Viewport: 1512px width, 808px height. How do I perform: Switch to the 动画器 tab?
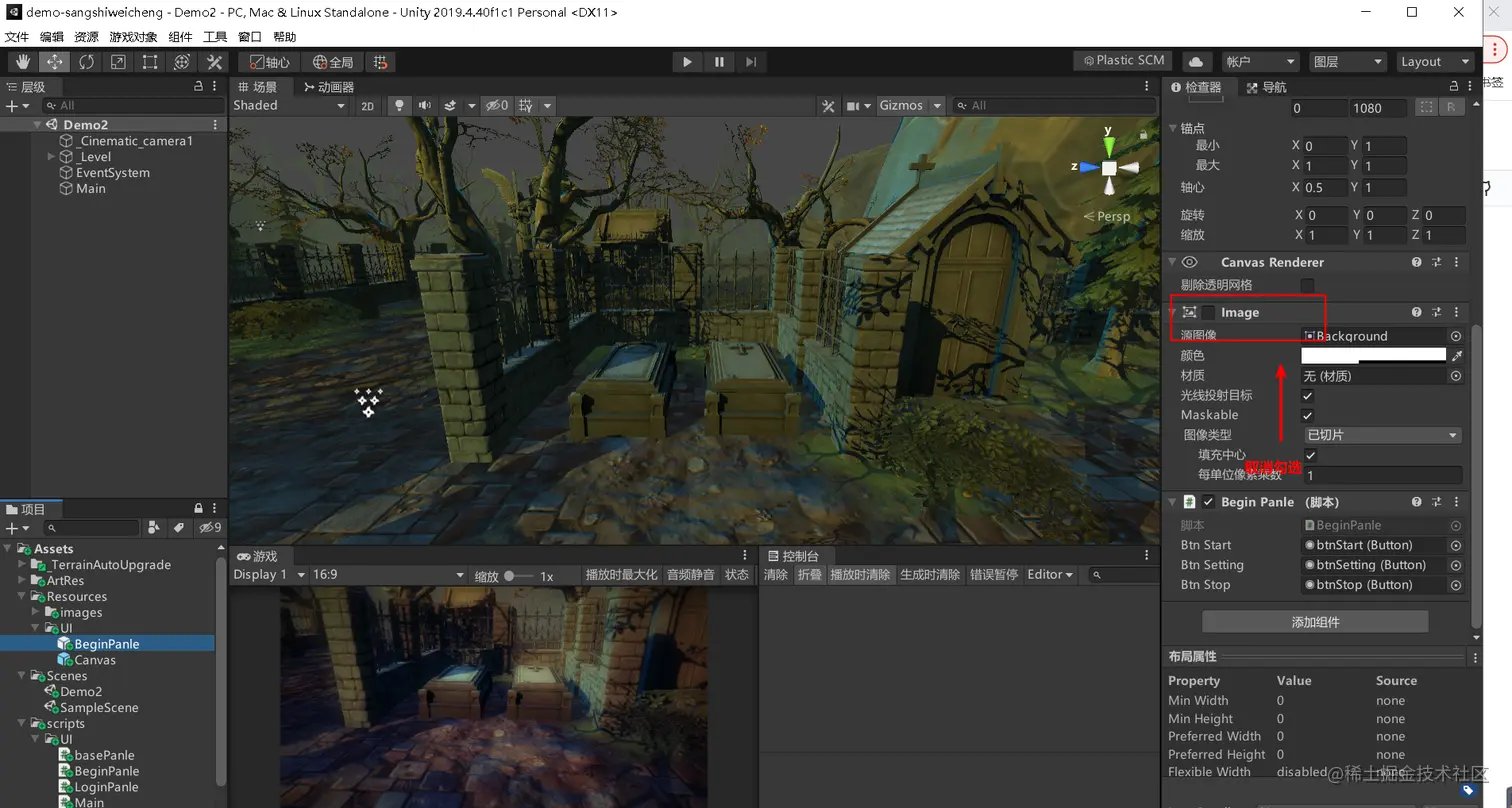[x=329, y=87]
